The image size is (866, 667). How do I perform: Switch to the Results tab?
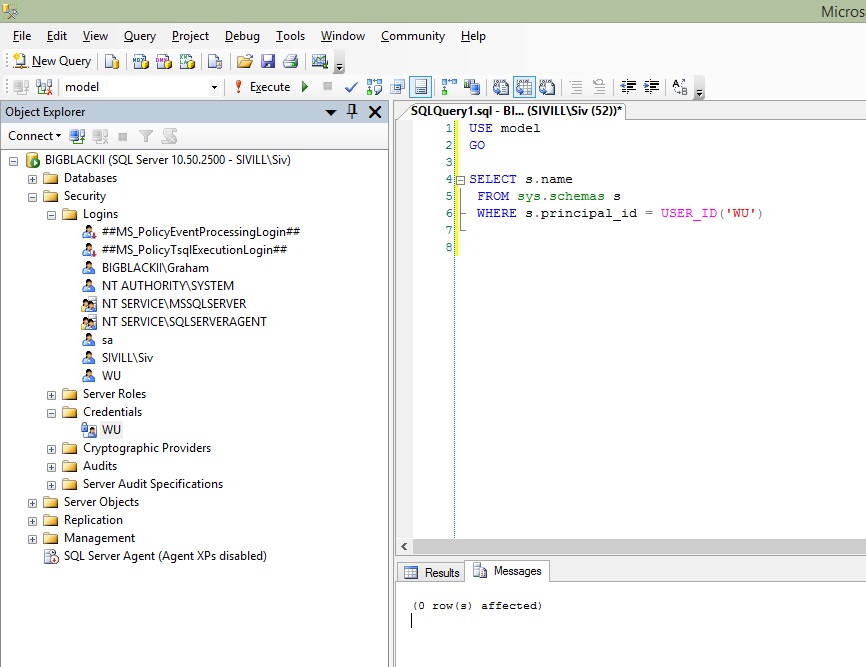432,572
